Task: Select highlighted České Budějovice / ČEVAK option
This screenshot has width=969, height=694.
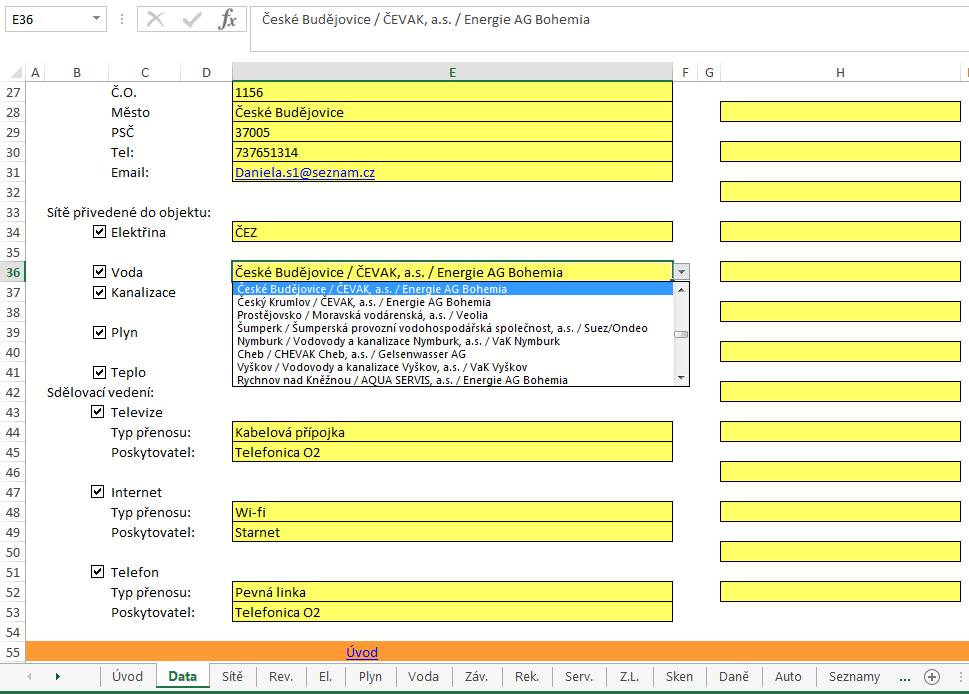Action: pyautogui.click(x=453, y=289)
